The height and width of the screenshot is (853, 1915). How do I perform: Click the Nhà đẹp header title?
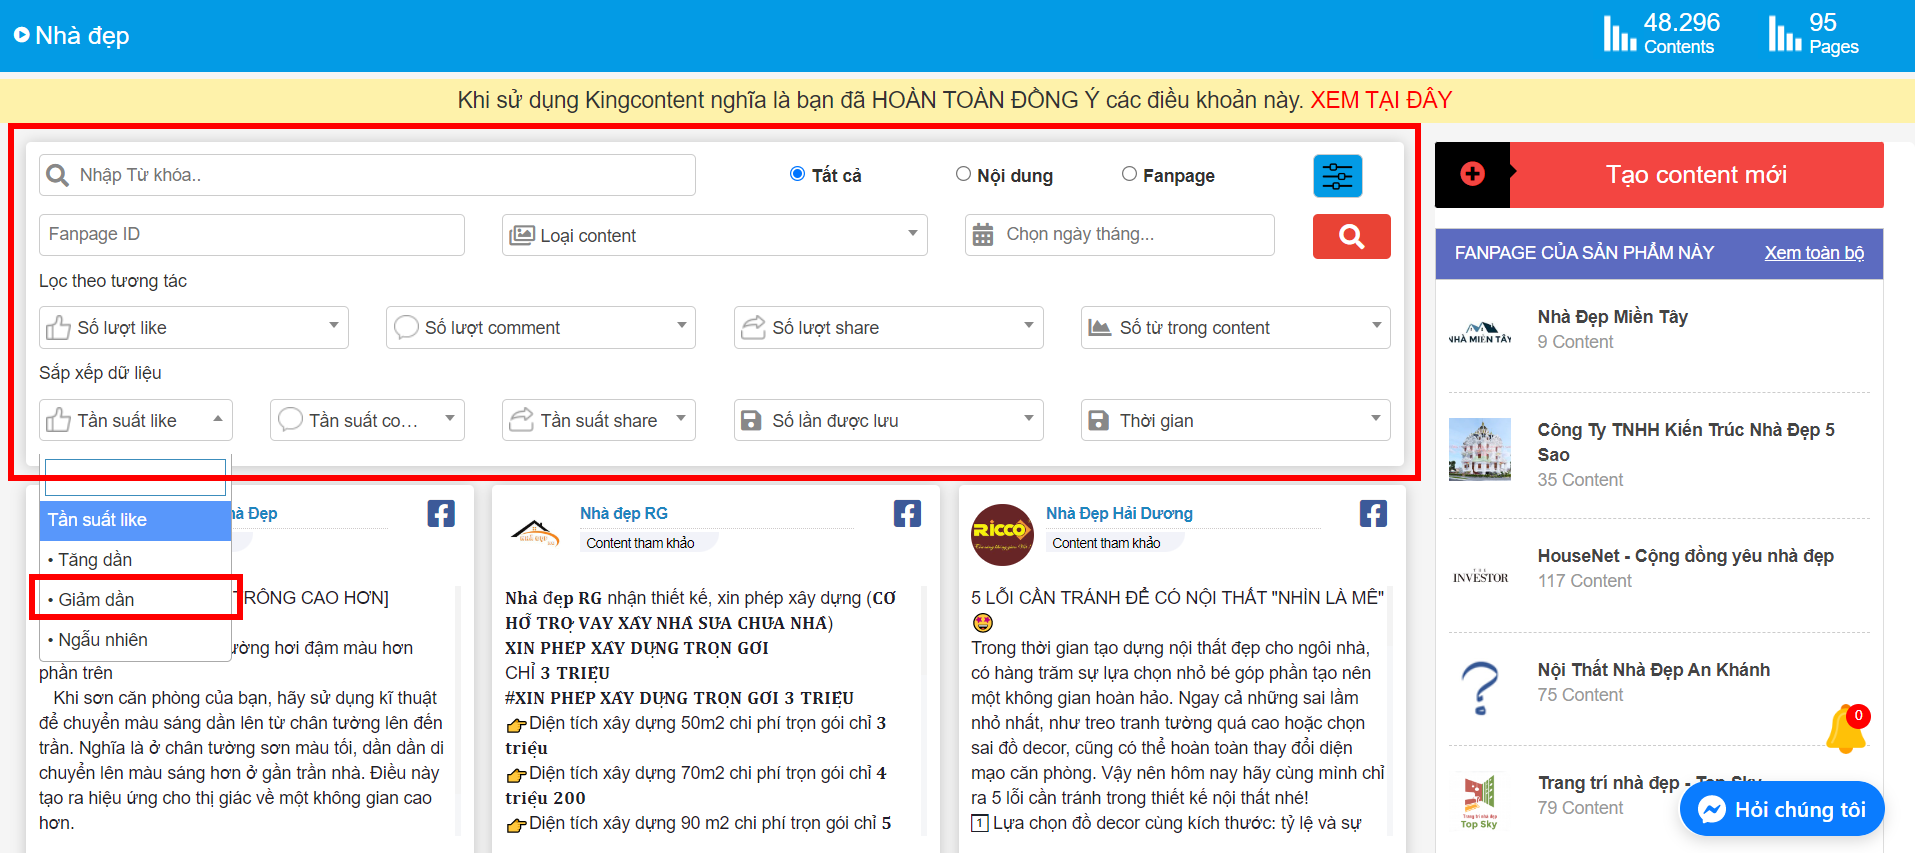point(82,36)
